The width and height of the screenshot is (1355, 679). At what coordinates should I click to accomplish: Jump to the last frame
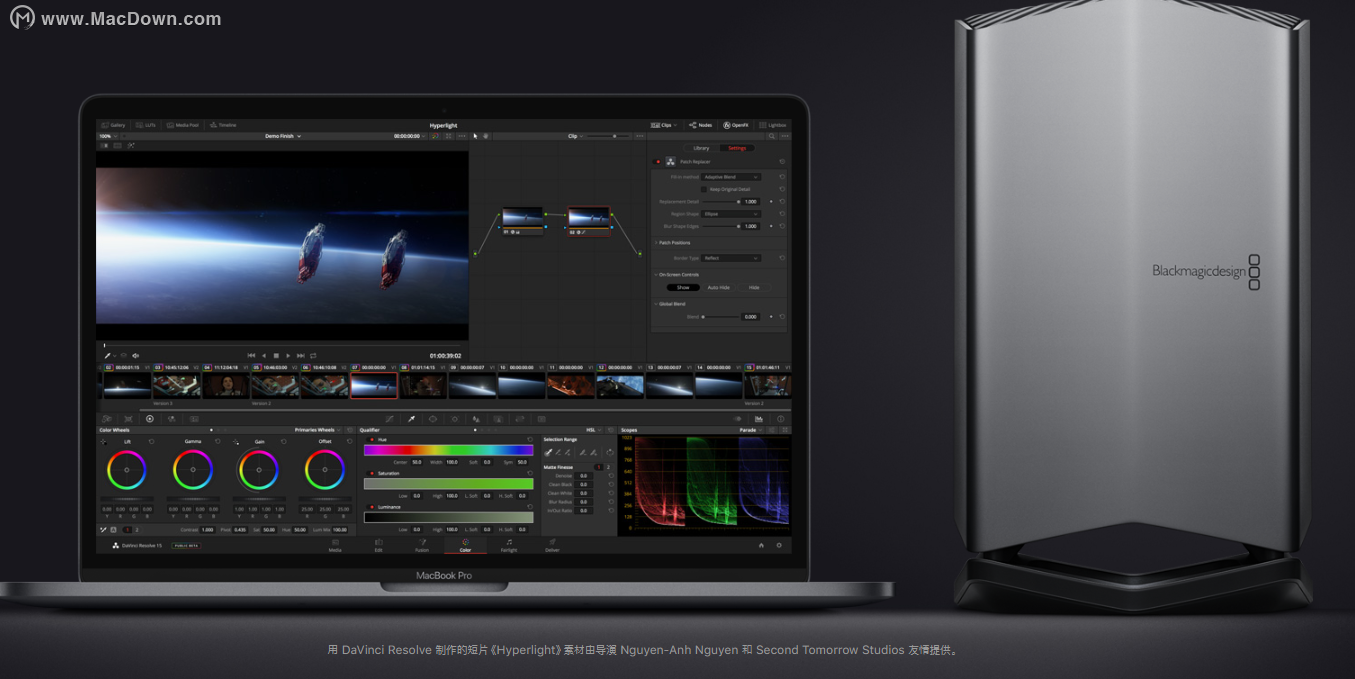pos(300,355)
